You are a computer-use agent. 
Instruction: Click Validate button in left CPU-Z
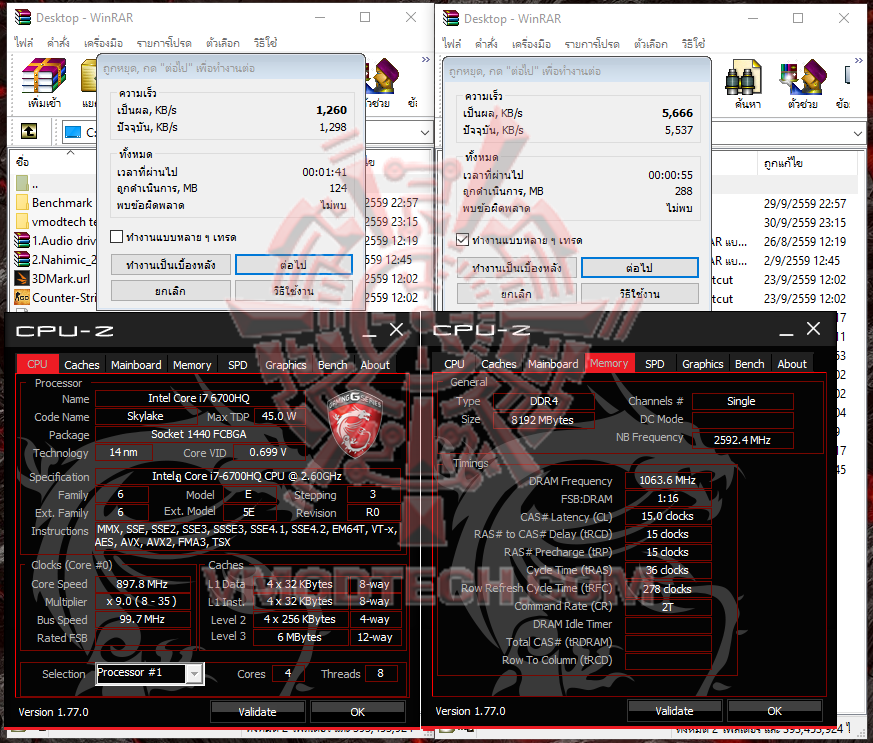(x=257, y=712)
